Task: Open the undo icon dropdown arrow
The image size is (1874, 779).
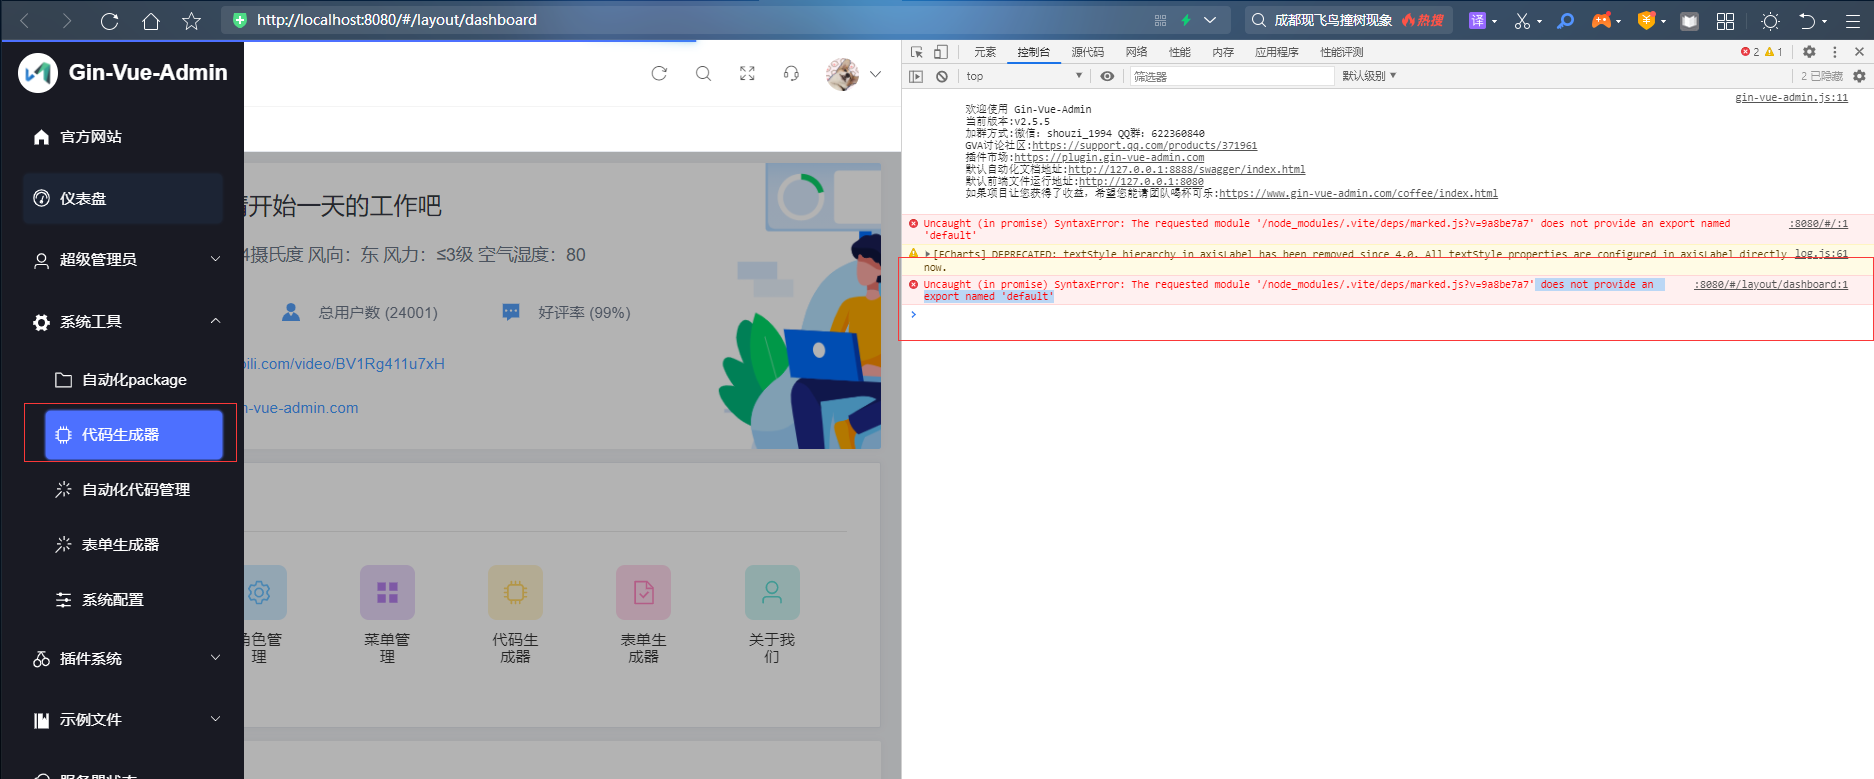Action: click(x=1824, y=21)
